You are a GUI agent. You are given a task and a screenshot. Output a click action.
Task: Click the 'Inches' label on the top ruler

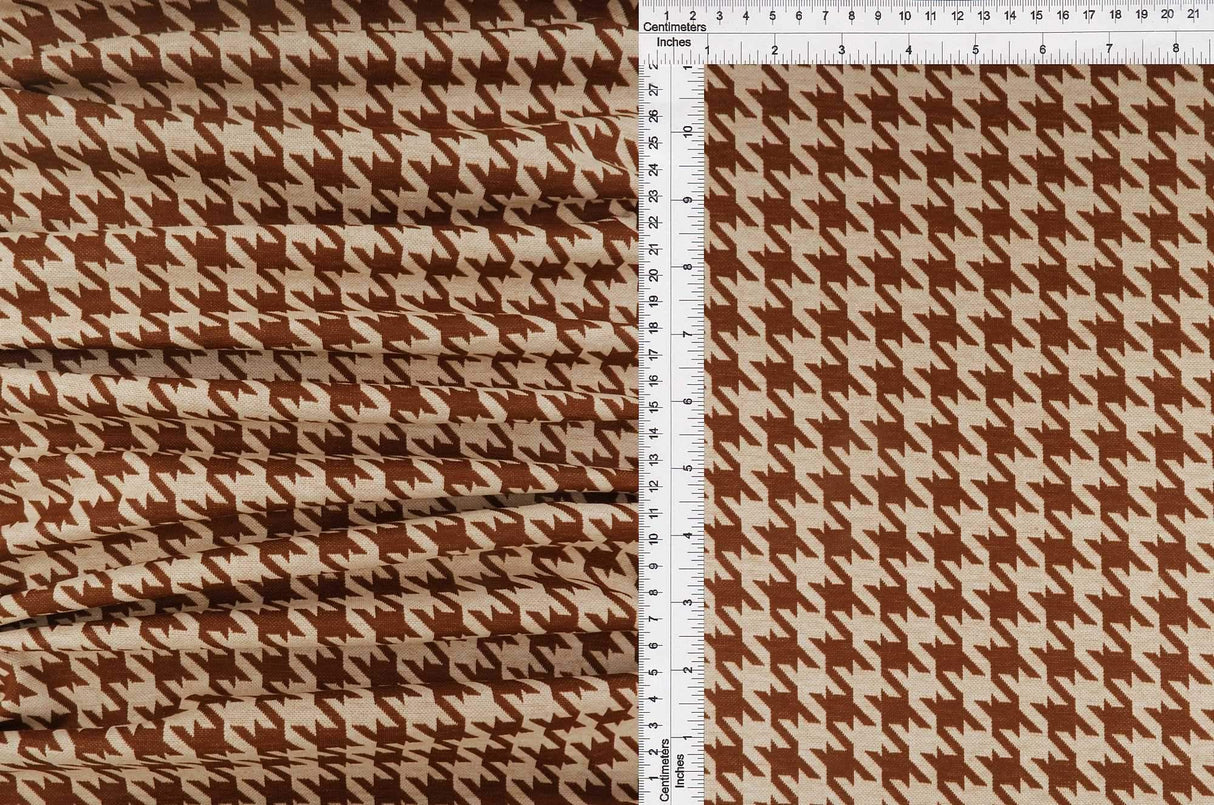tap(676, 42)
